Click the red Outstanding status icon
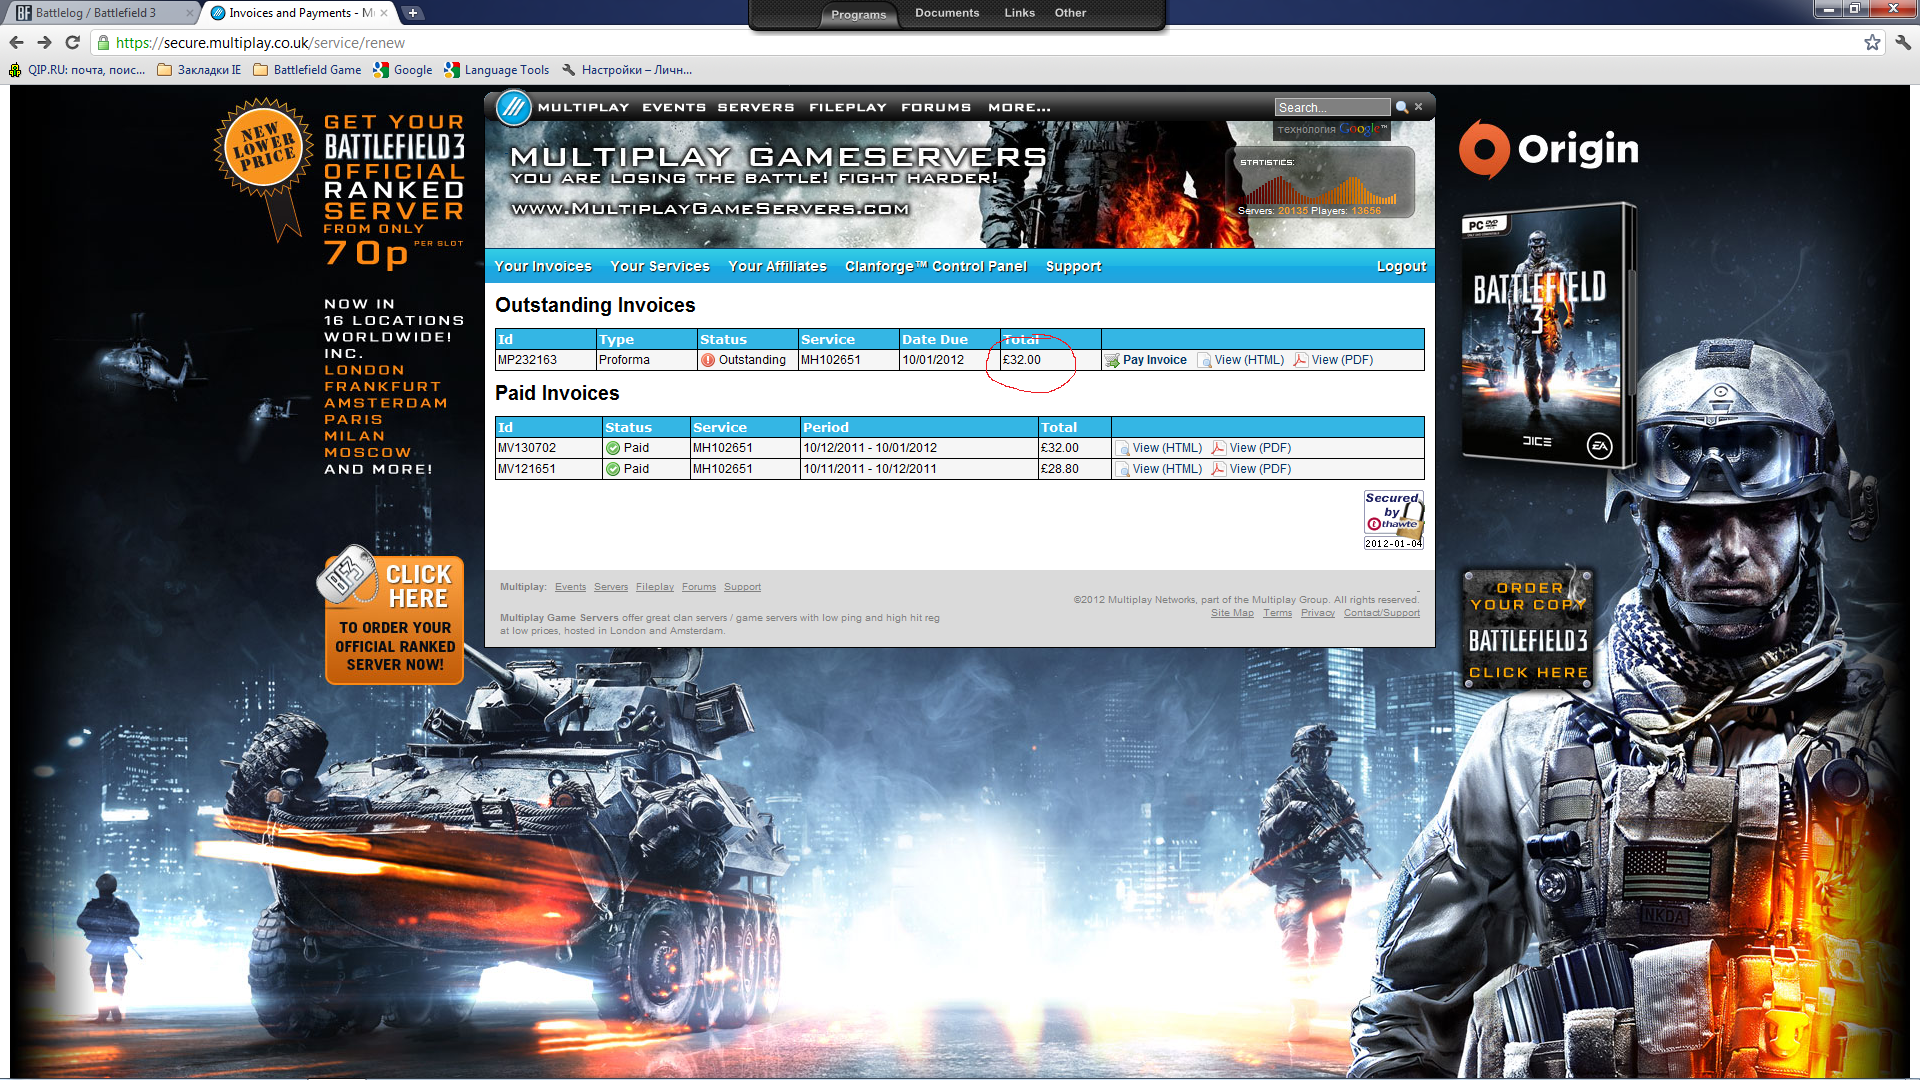 [x=708, y=360]
